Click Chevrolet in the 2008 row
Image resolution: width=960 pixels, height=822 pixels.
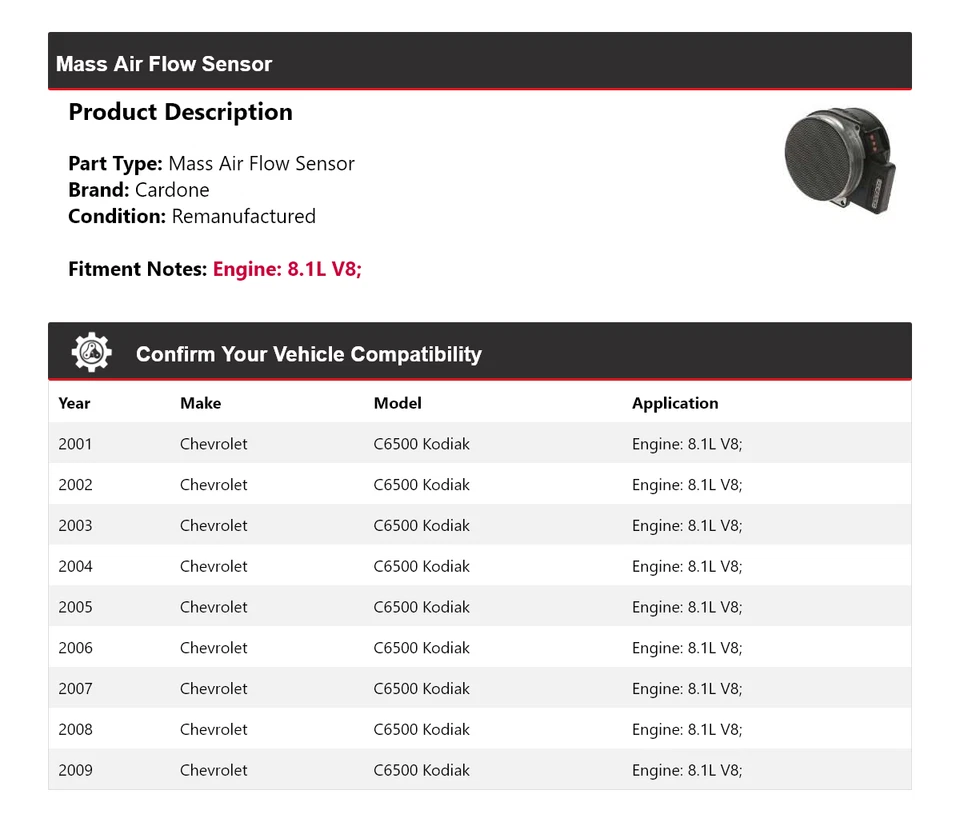click(213, 730)
